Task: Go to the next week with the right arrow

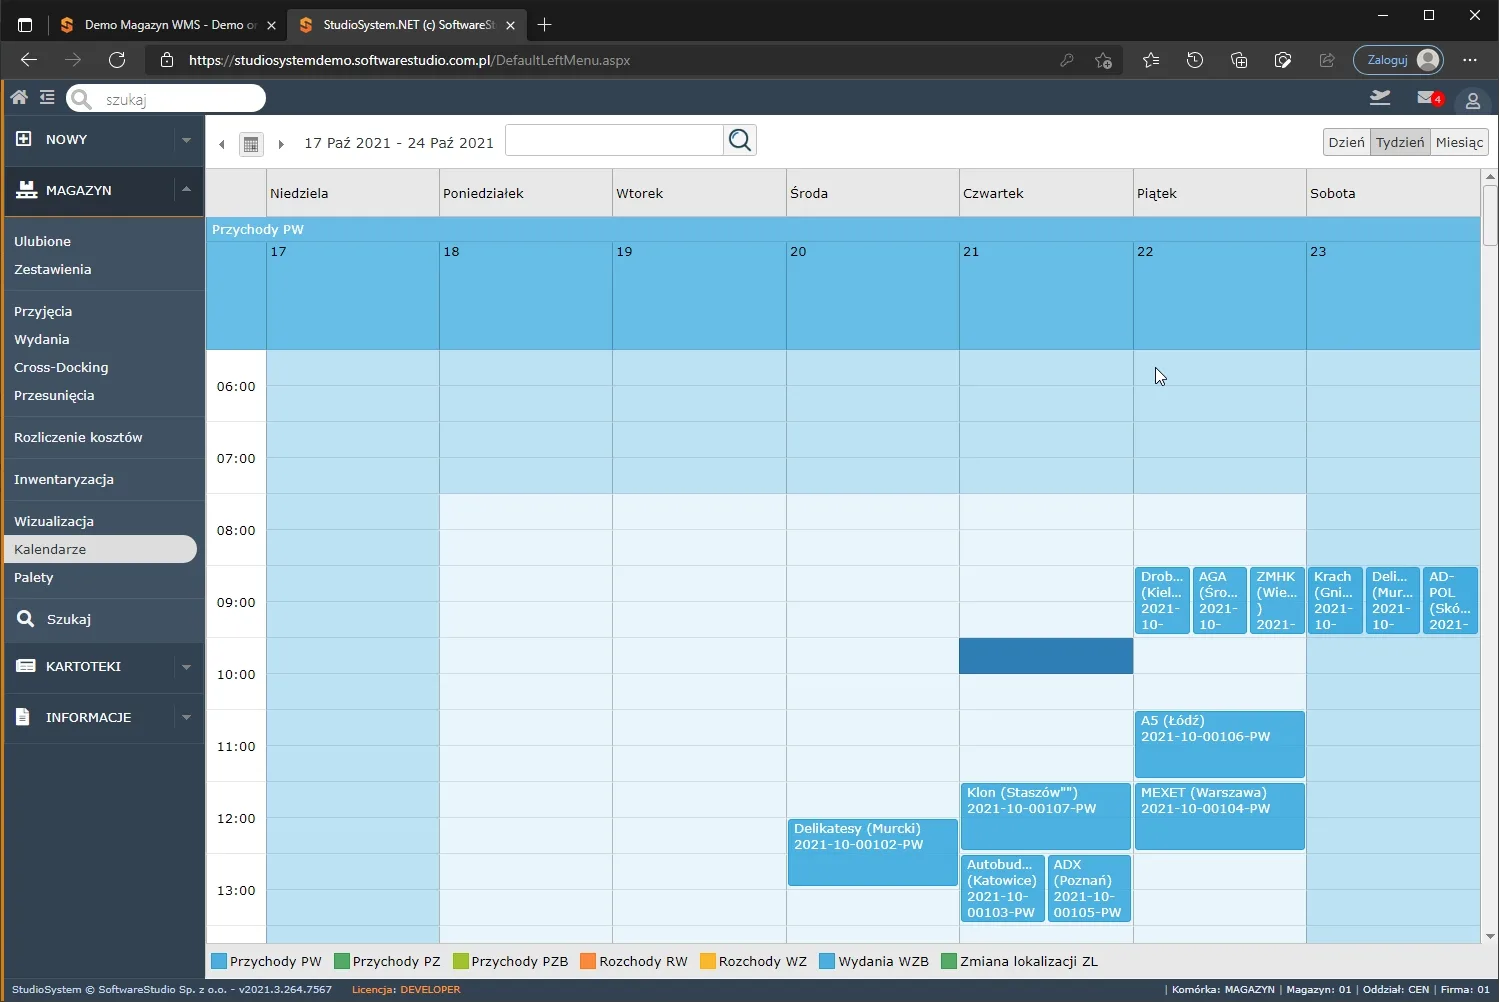Action: (281, 144)
